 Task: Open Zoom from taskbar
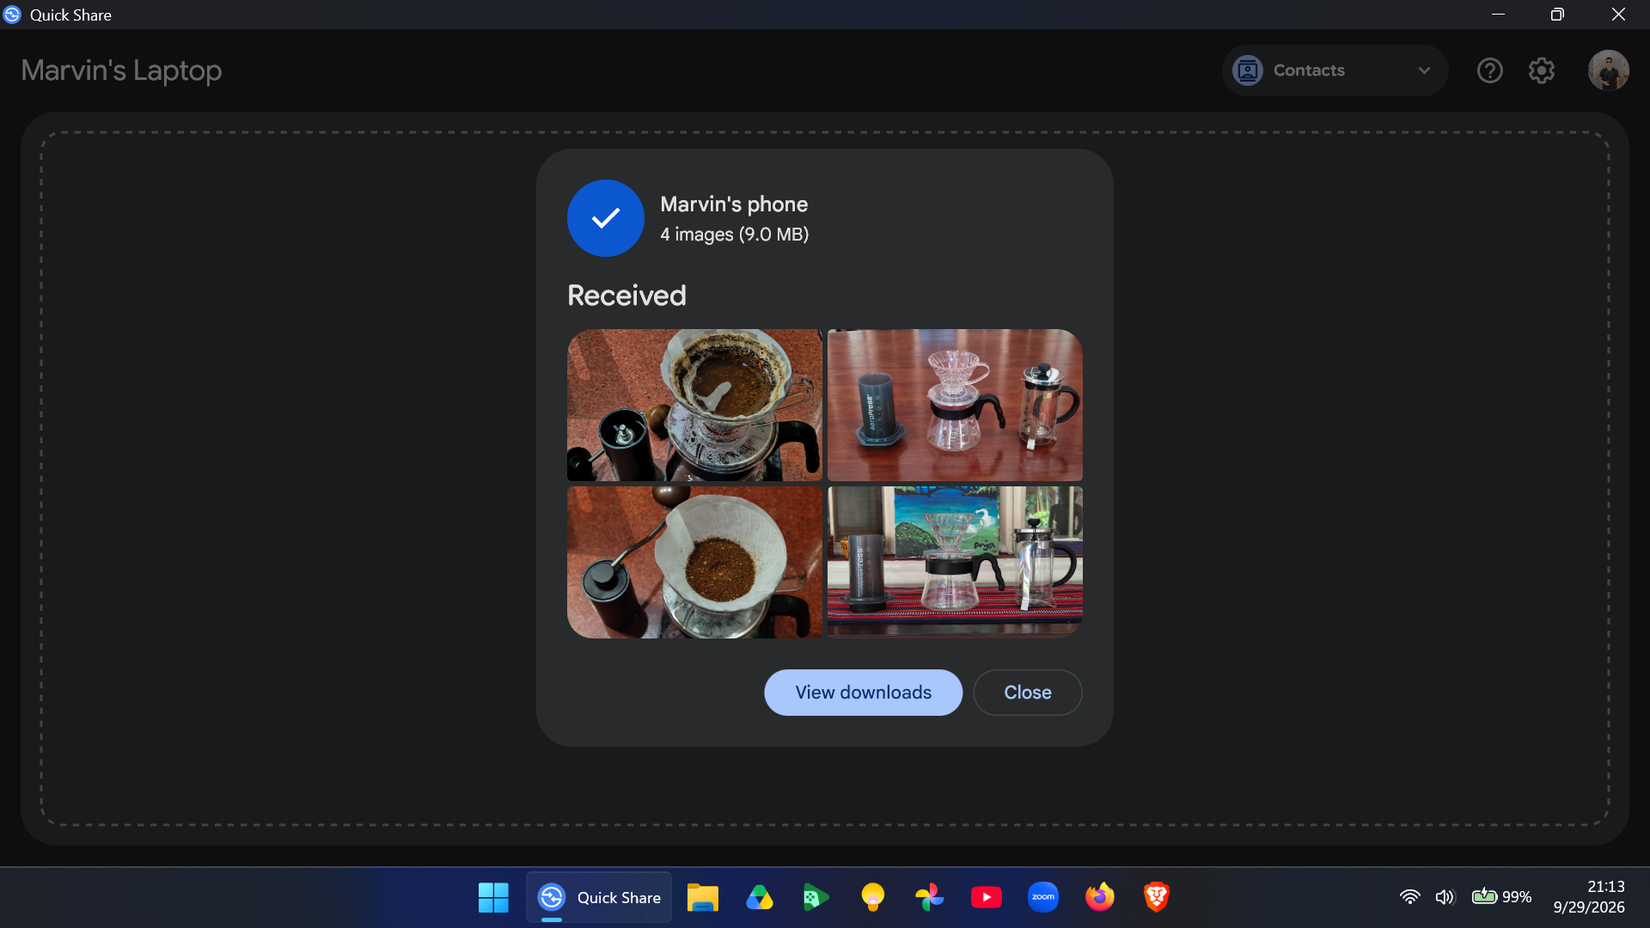[x=1043, y=897]
